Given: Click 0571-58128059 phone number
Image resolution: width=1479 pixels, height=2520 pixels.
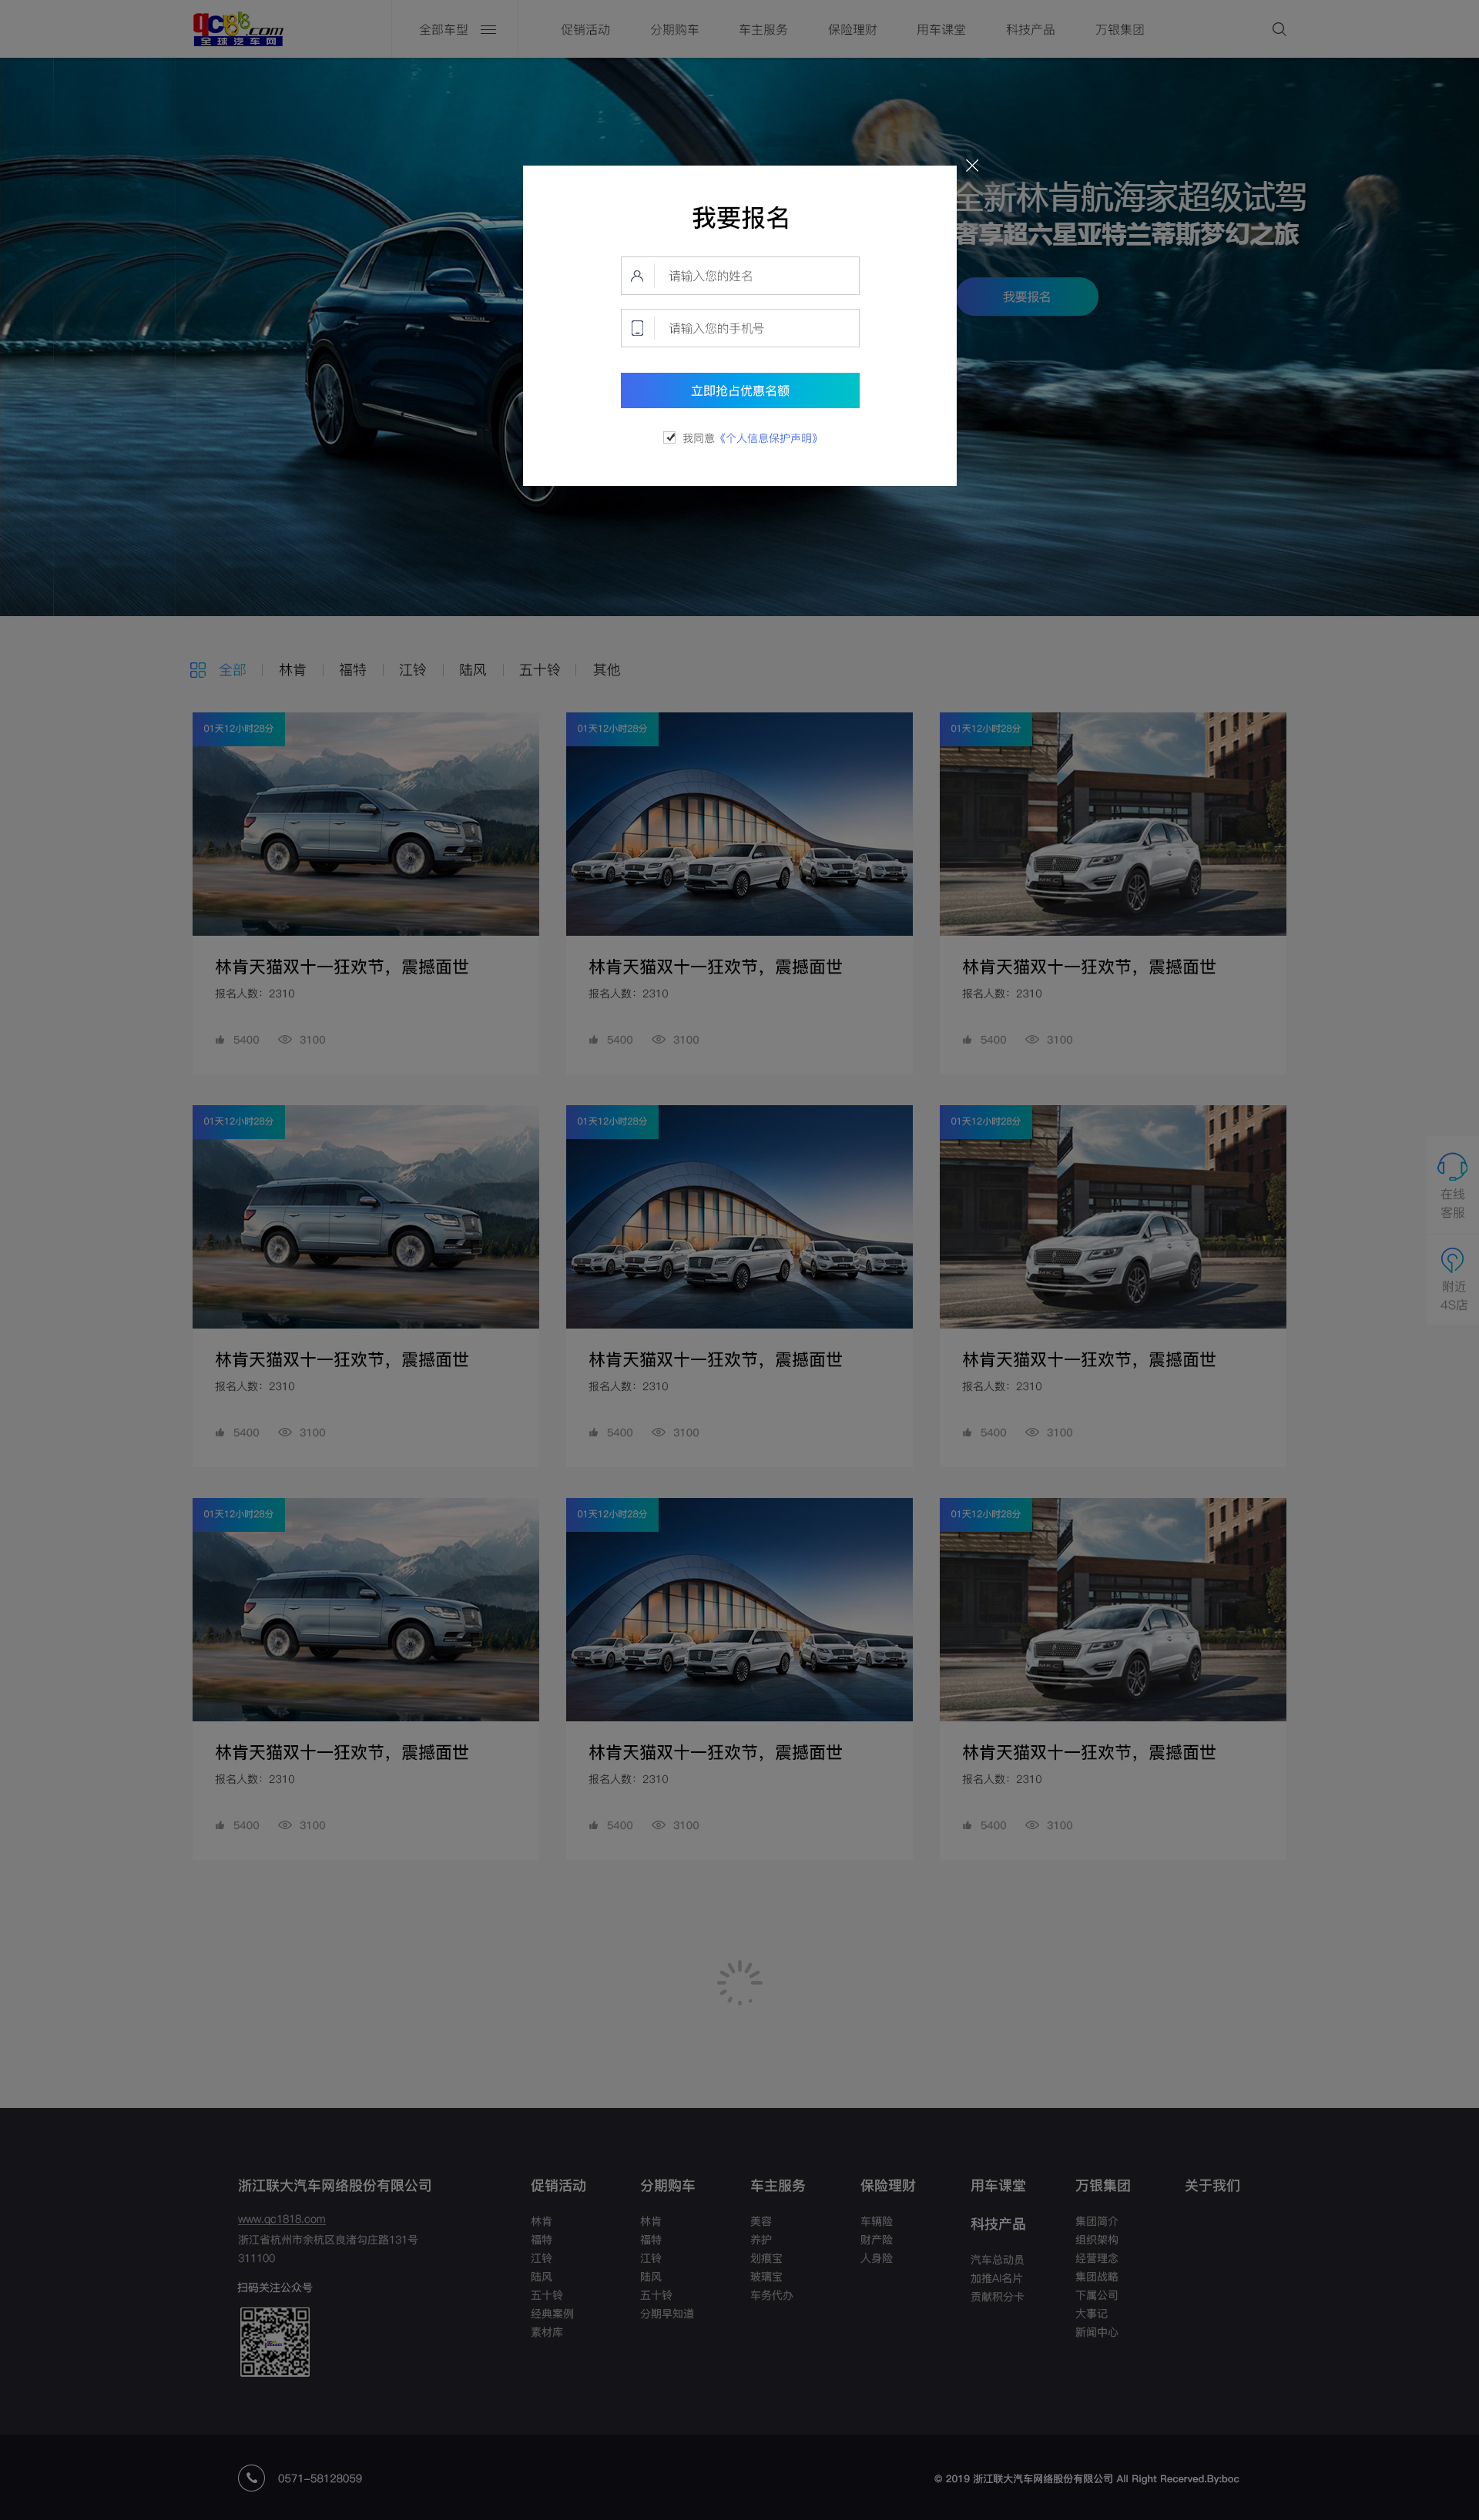Looking at the screenshot, I should pos(320,2478).
